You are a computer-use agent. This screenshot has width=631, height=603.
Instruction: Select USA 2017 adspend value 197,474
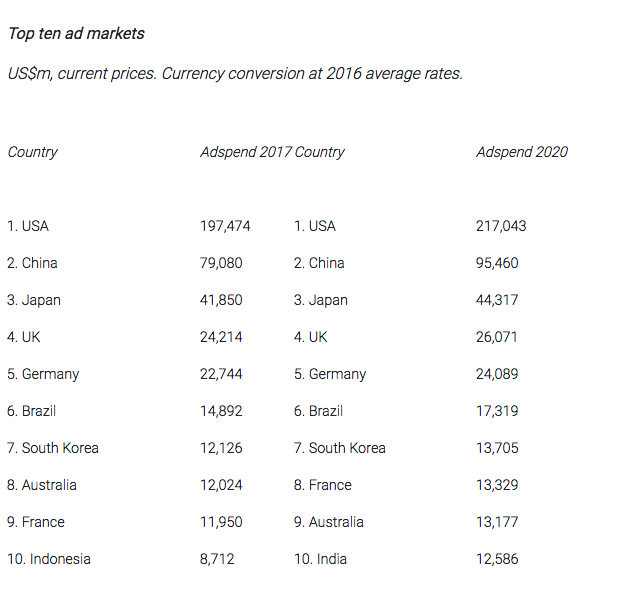(225, 226)
